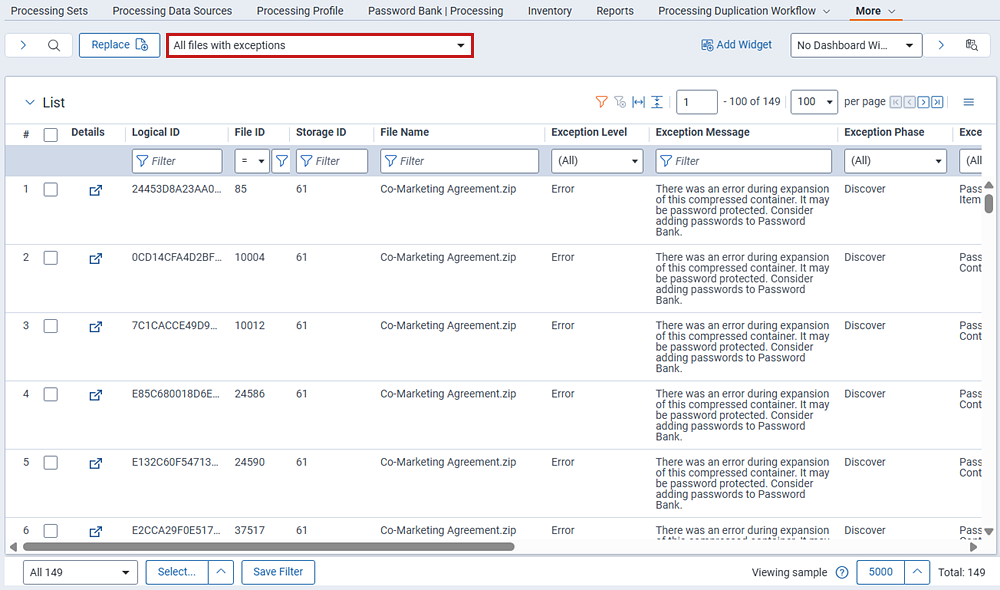The image size is (1000, 590).
Task: Open 'No Dashboard Wi...' dropdown
Action: pyautogui.click(x=856, y=45)
